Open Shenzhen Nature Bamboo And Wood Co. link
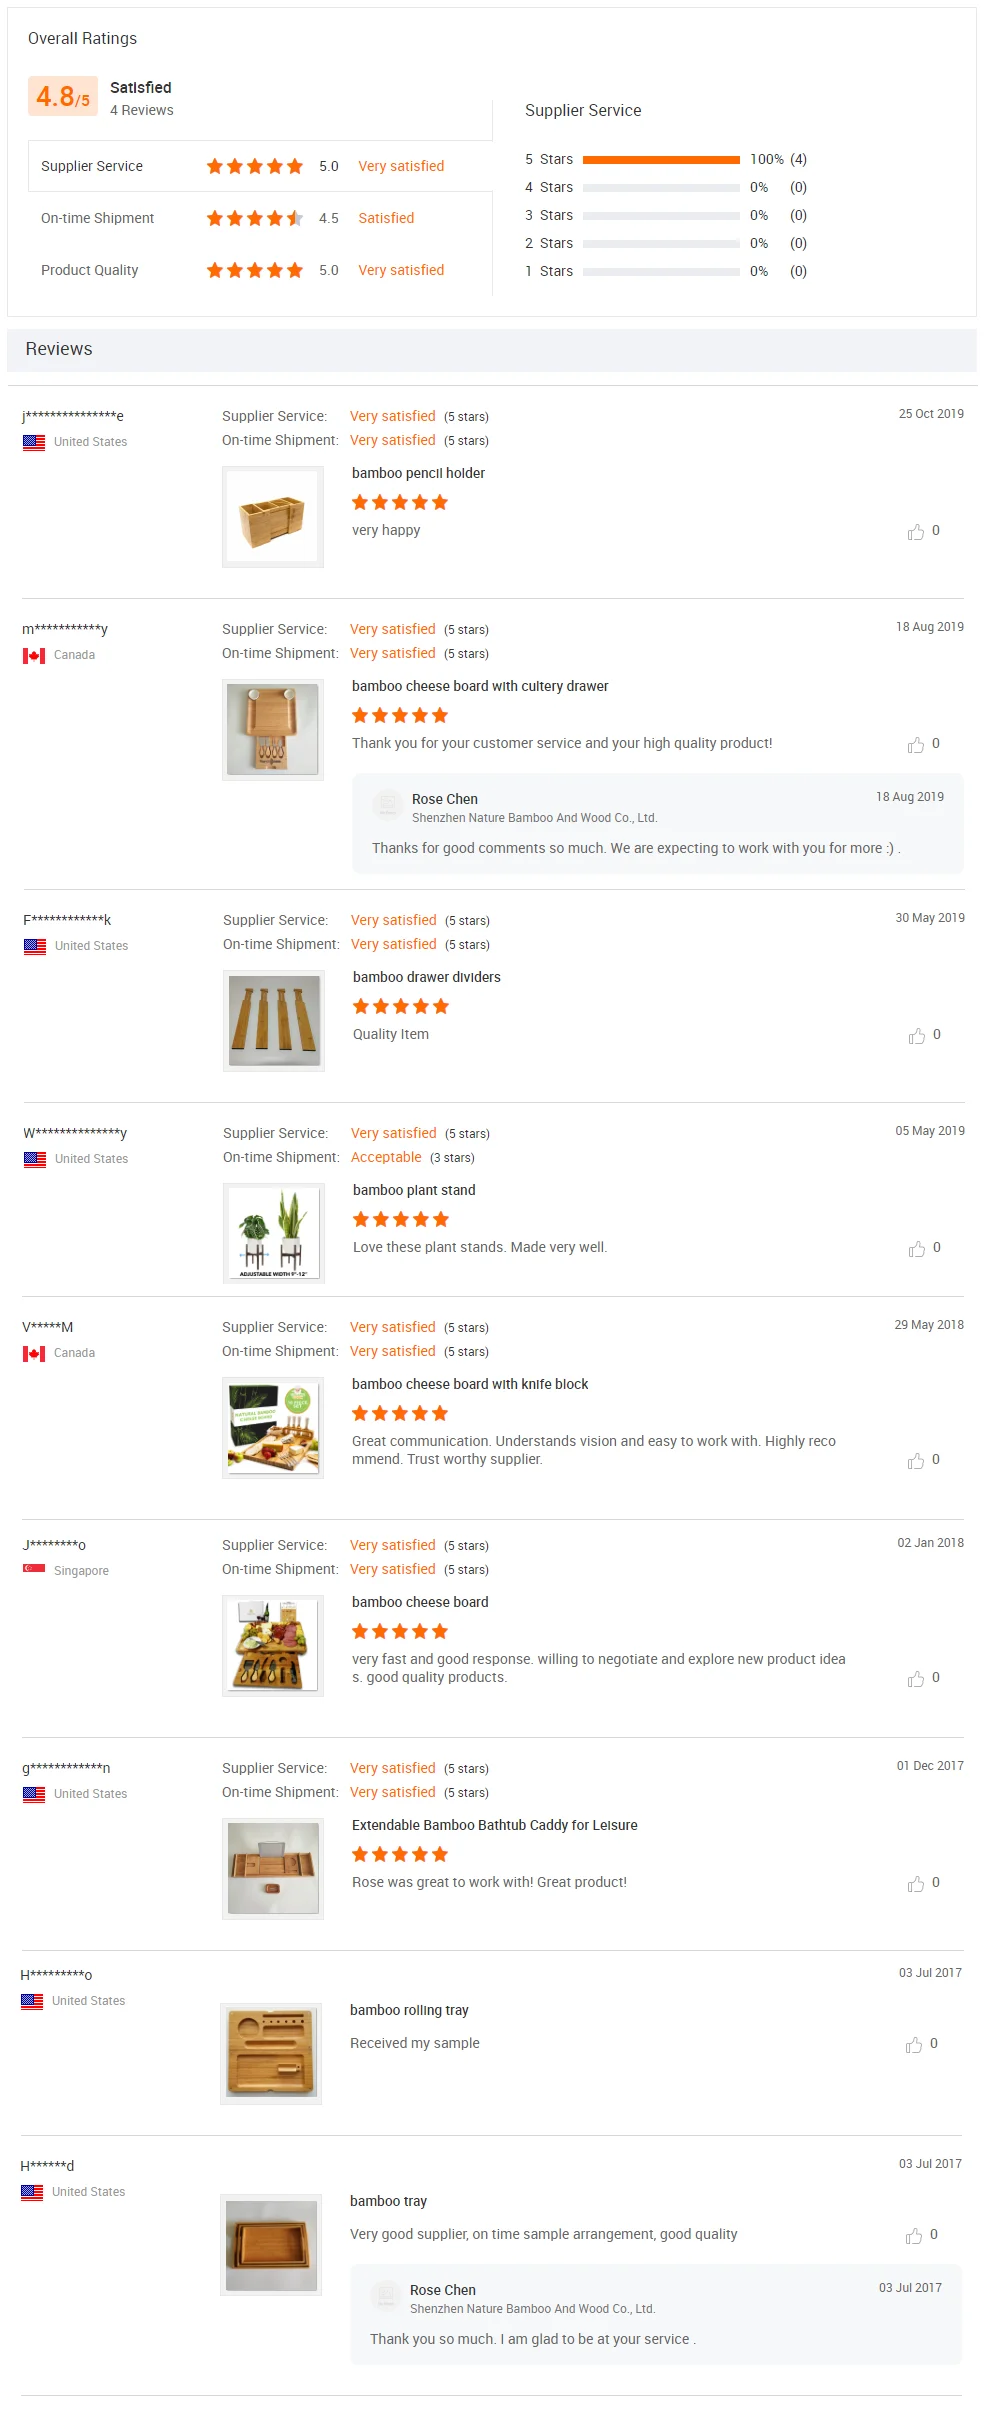The image size is (987, 2411). pos(534,817)
